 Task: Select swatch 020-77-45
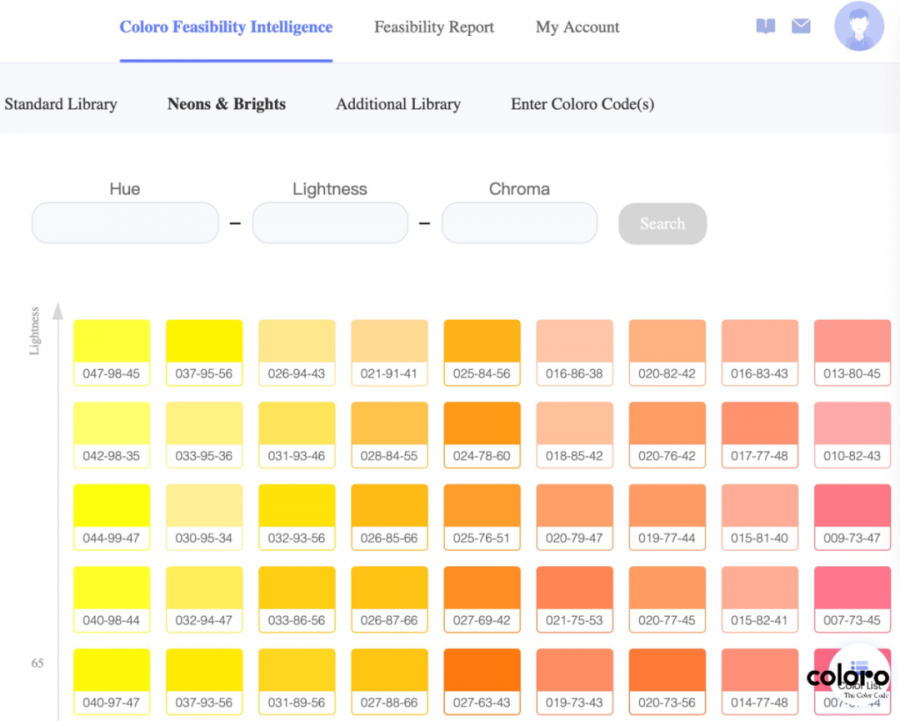pos(667,599)
